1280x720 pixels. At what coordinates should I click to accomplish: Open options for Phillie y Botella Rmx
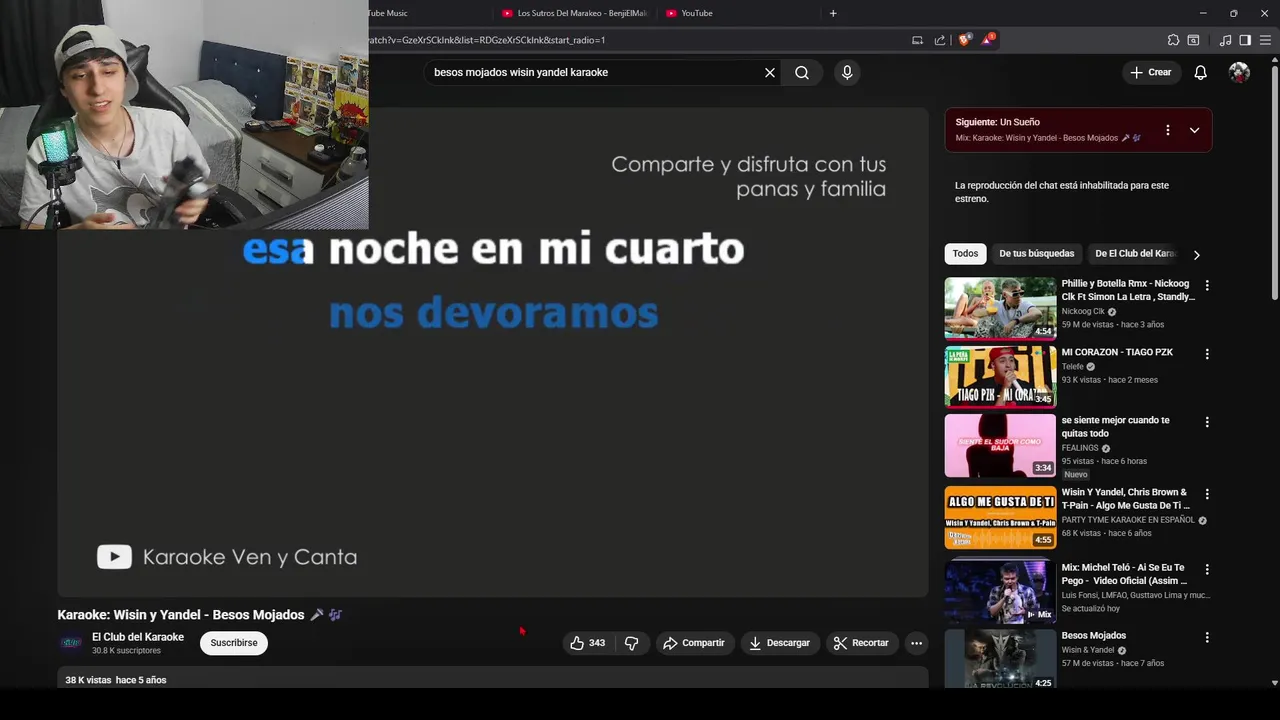[x=1207, y=285]
